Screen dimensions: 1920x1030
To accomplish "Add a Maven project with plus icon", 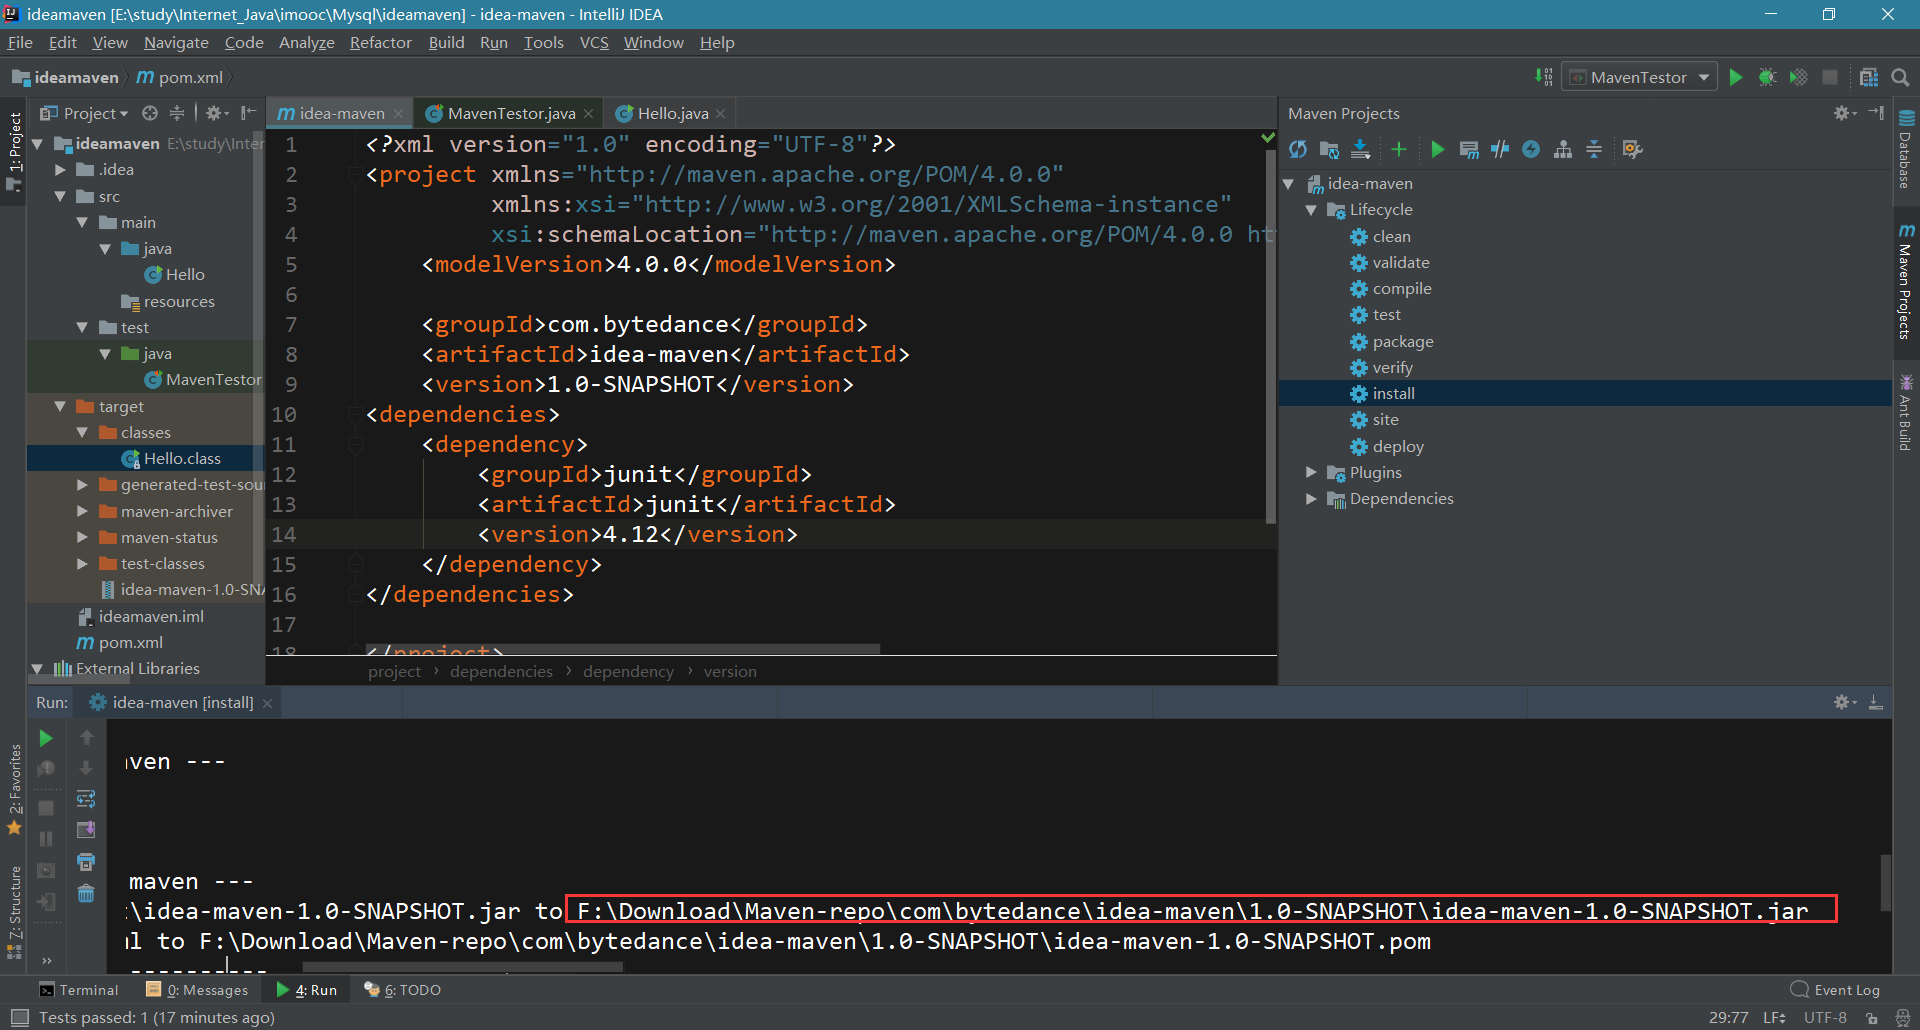I will point(1399,149).
